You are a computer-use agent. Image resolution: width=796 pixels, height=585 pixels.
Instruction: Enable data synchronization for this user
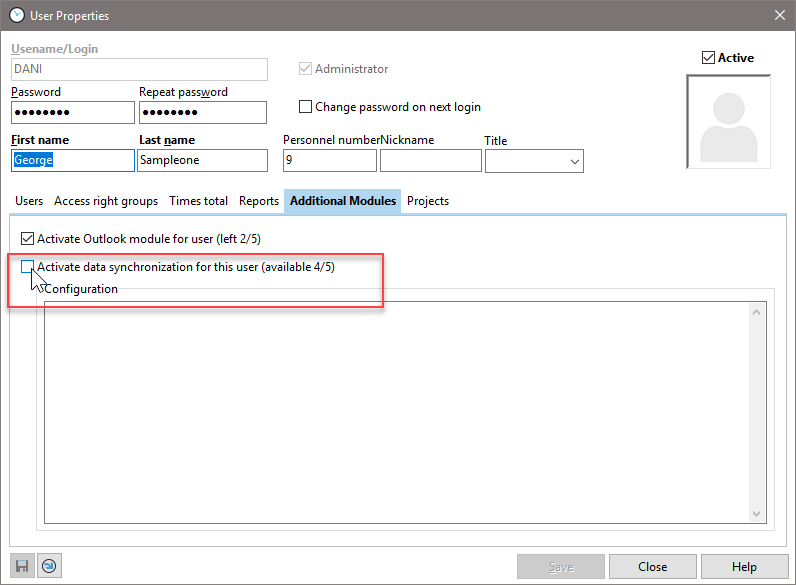coord(28,267)
